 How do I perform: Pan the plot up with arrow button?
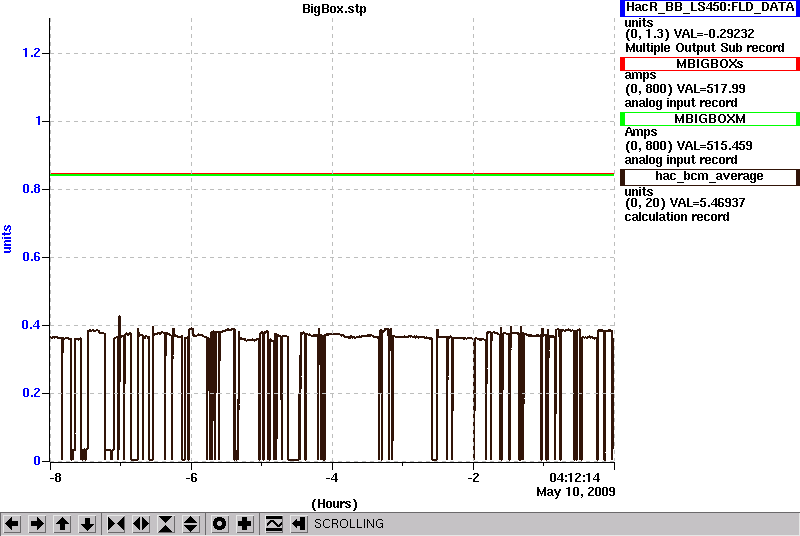(x=62, y=524)
